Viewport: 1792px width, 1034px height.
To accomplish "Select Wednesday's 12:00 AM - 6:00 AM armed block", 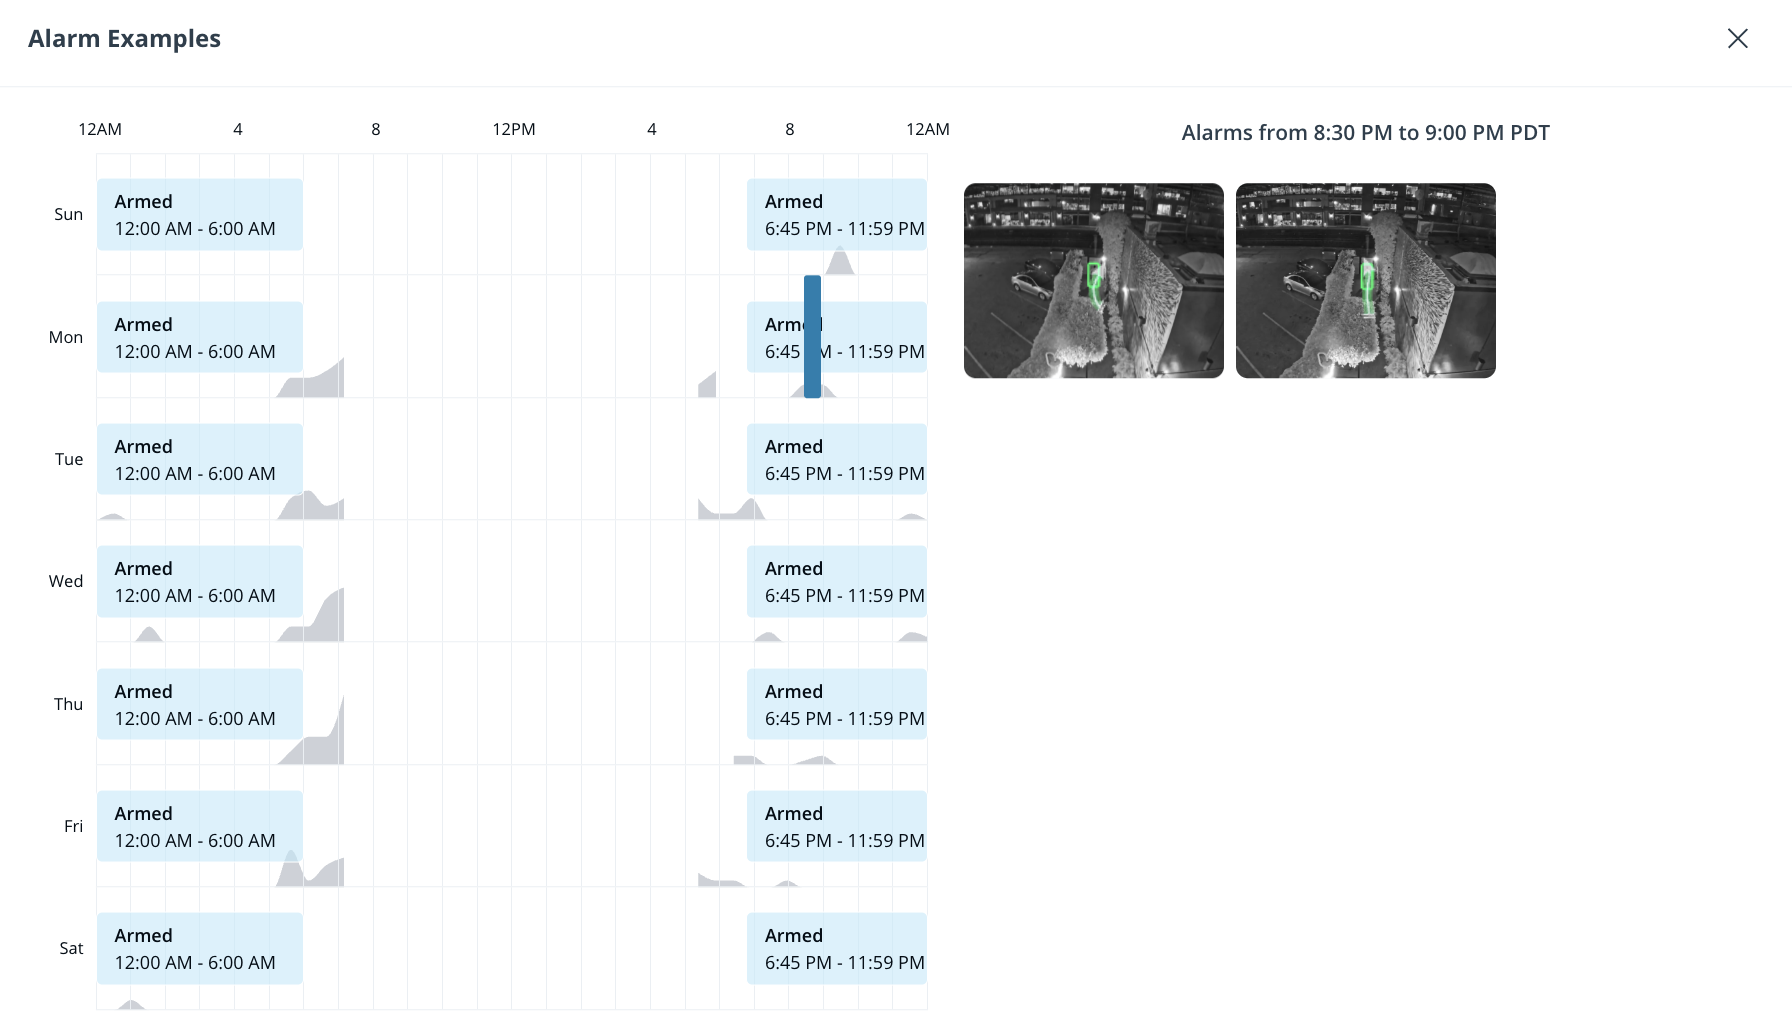I will (200, 581).
